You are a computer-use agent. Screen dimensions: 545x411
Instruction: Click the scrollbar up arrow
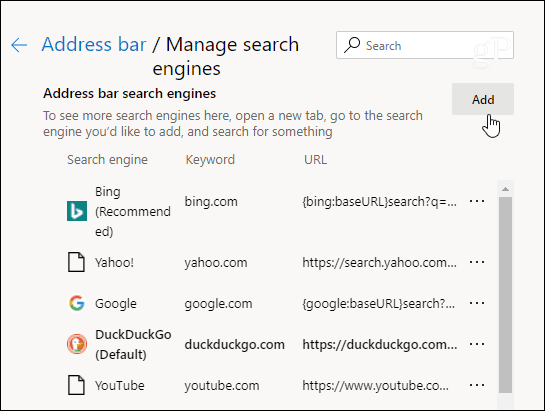click(x=505, y=189)
